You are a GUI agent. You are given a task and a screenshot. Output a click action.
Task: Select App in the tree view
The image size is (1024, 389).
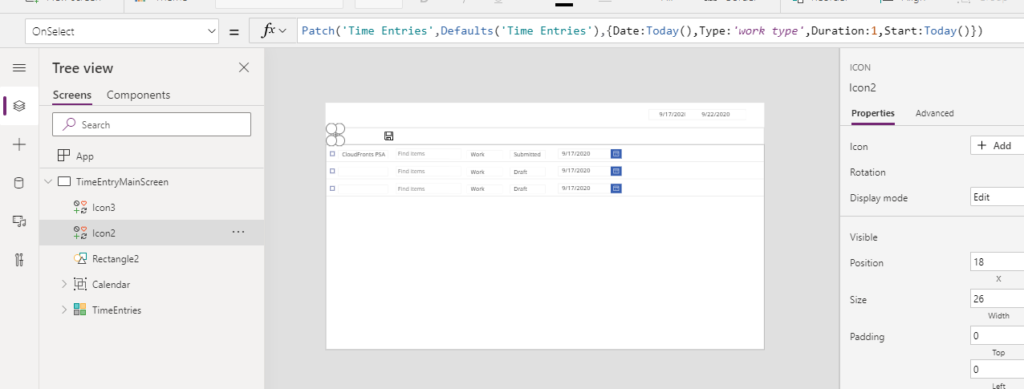click(x=84, y=156)
